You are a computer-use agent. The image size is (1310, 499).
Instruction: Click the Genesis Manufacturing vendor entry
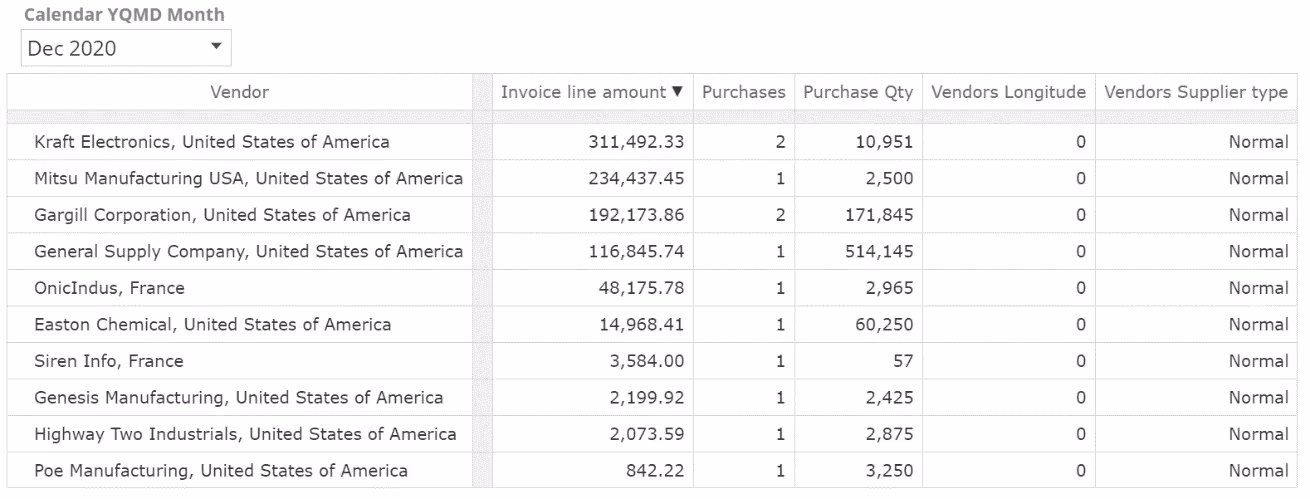[x=238, y=398]
